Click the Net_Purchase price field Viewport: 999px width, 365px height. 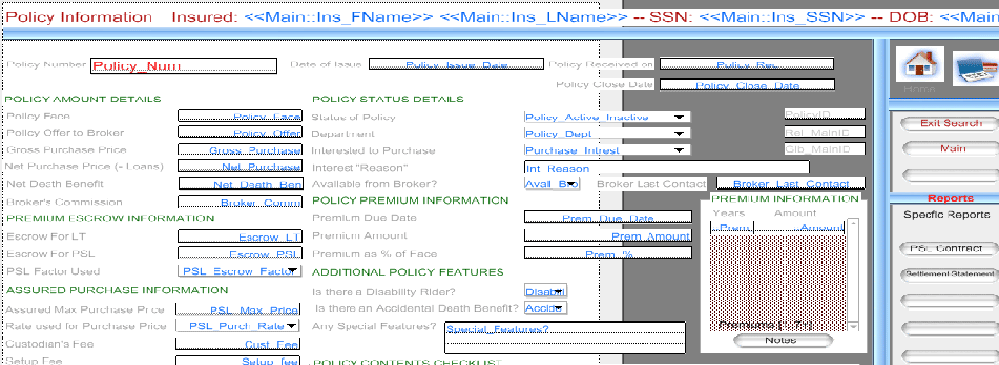pos(239,167)
